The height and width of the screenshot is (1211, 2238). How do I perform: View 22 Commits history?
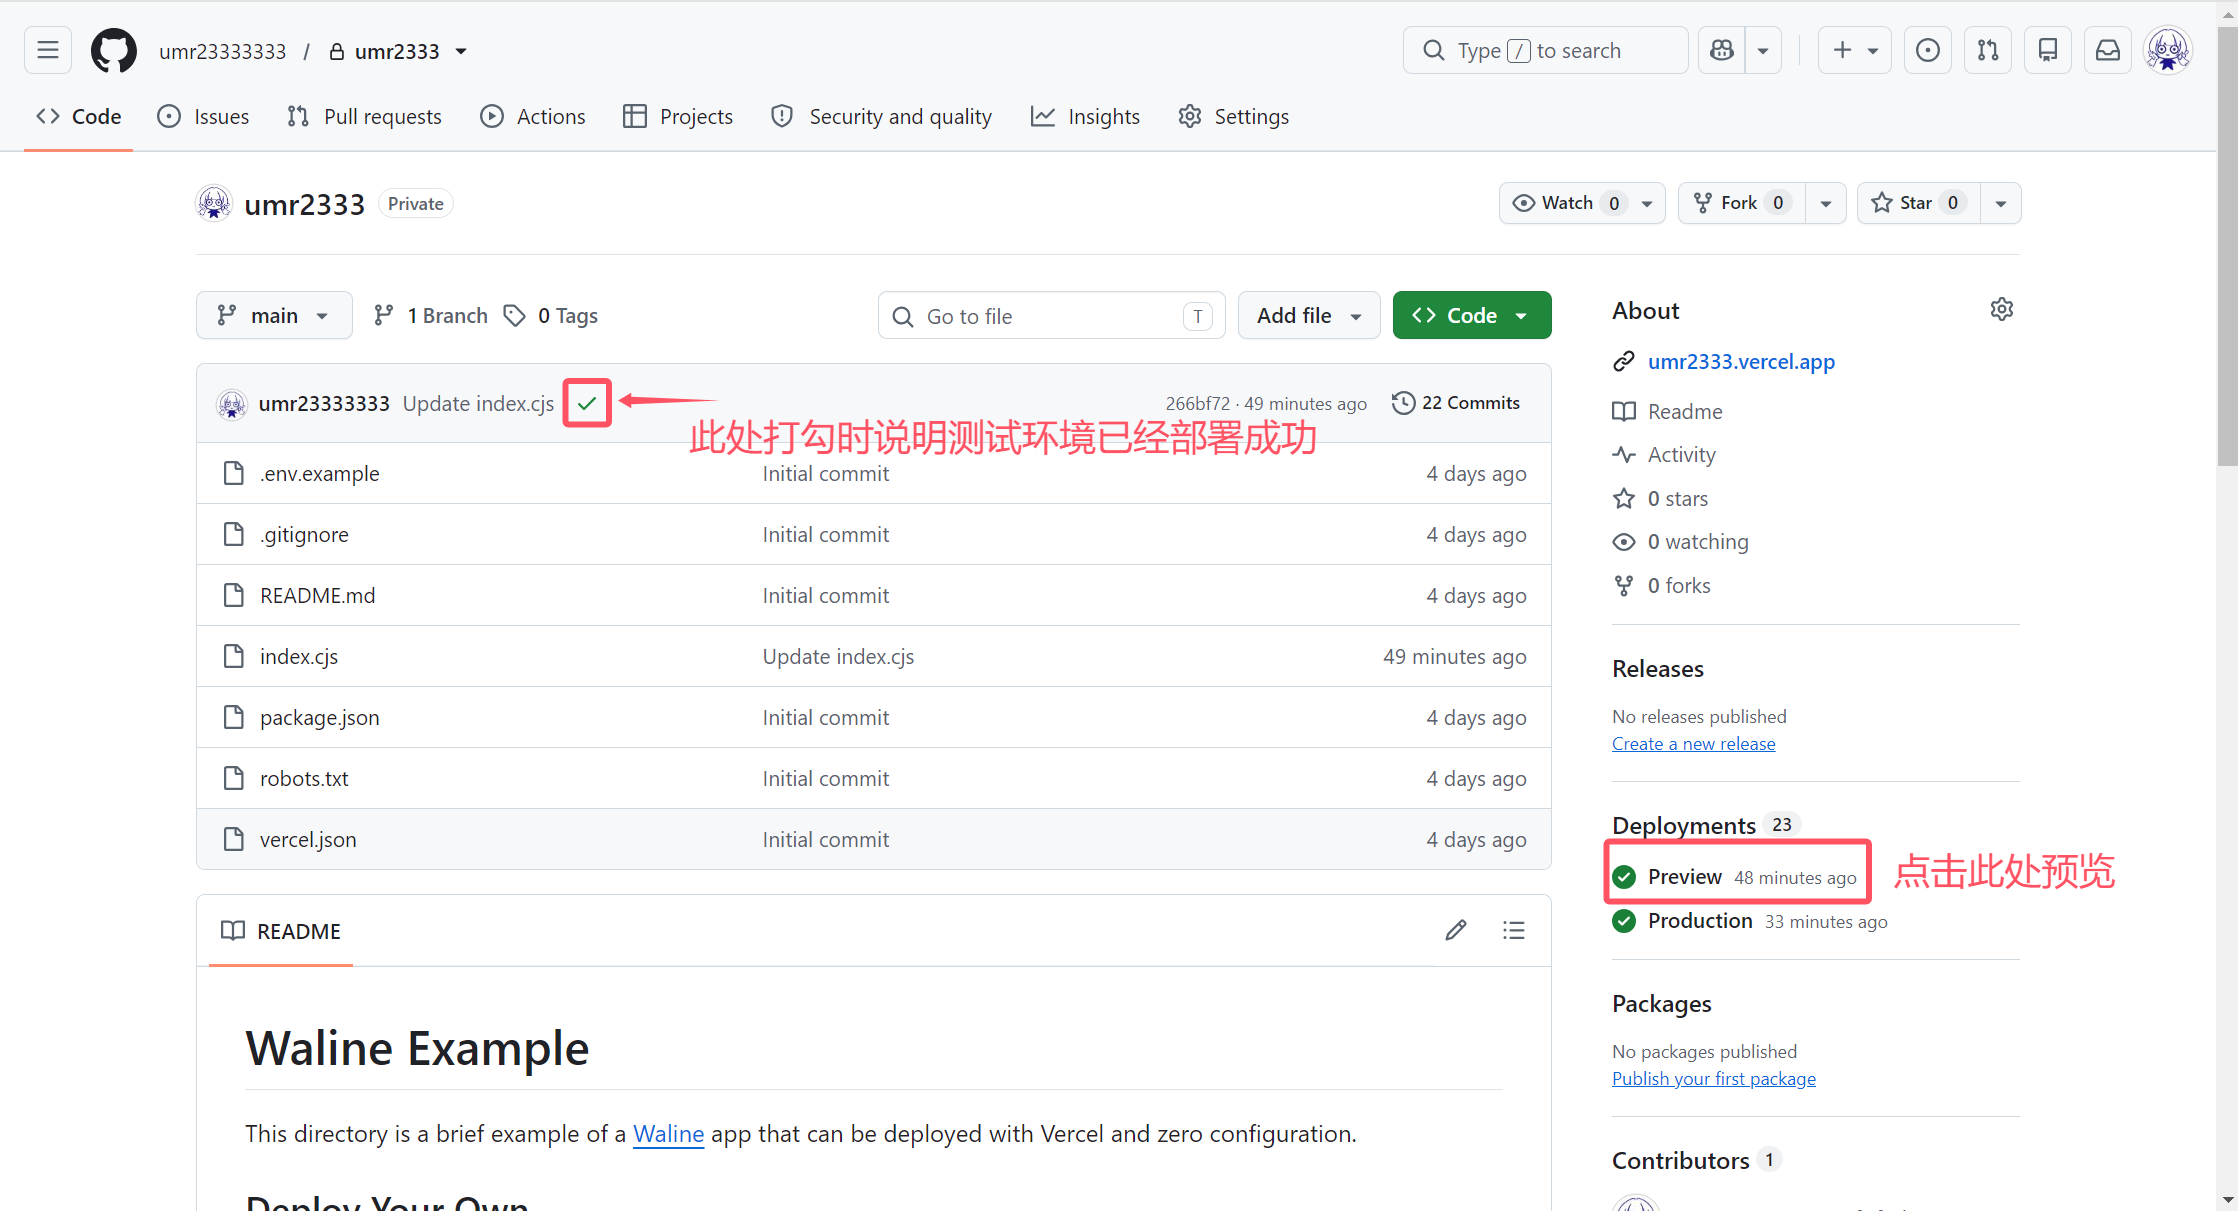click(x=1456, y=403)
